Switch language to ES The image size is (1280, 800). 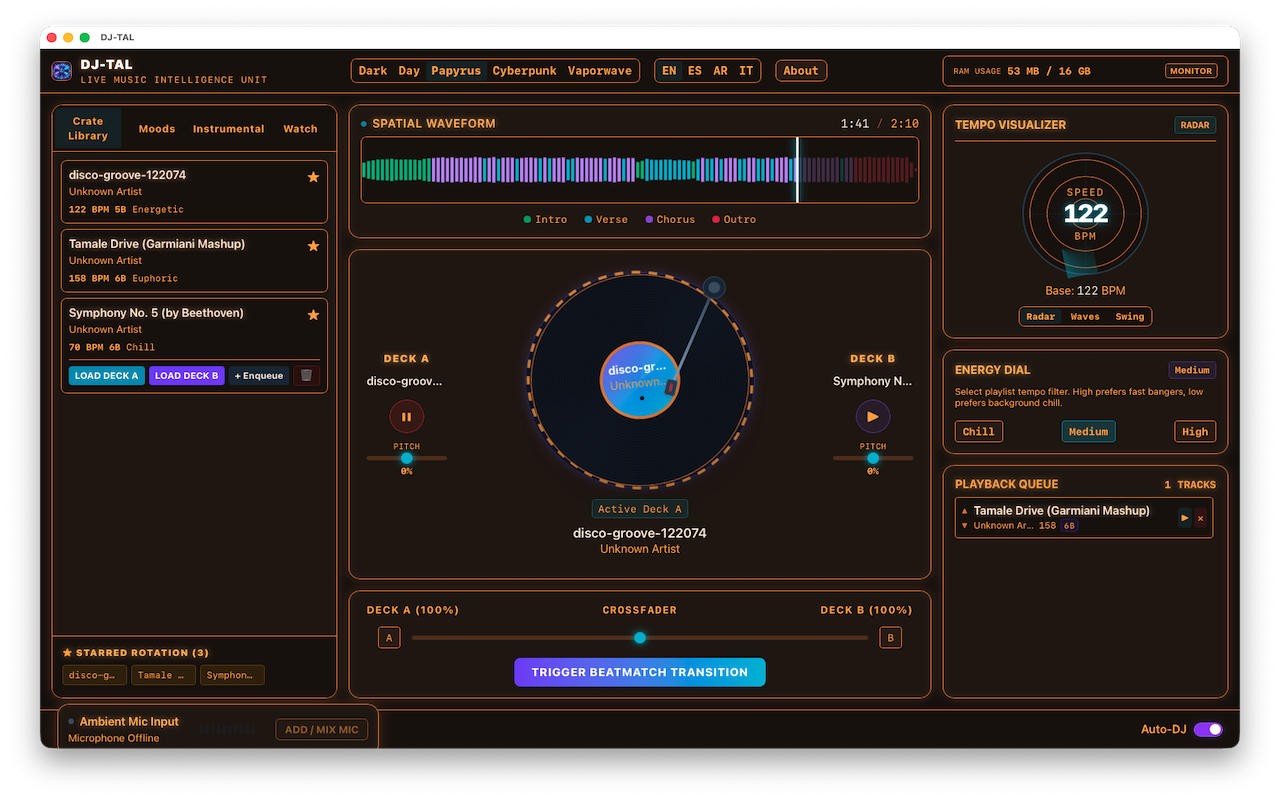(x=695, y=71)
